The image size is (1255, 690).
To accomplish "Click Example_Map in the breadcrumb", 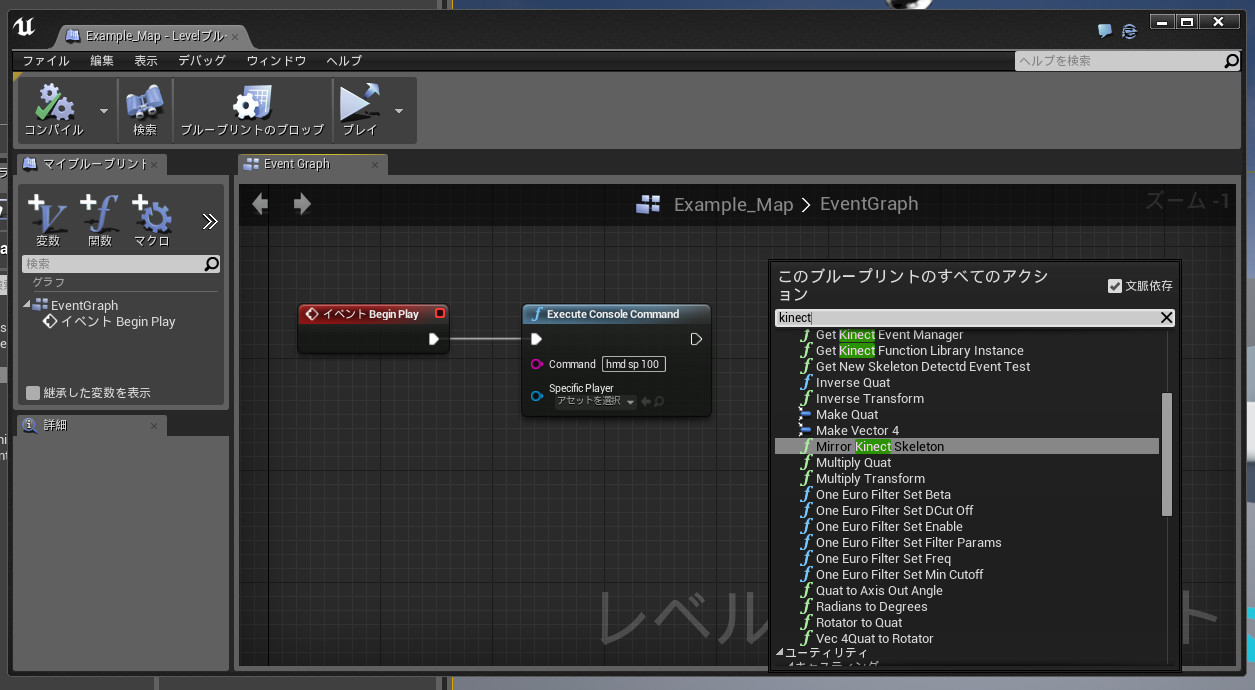I will click(x=733, y=204).
